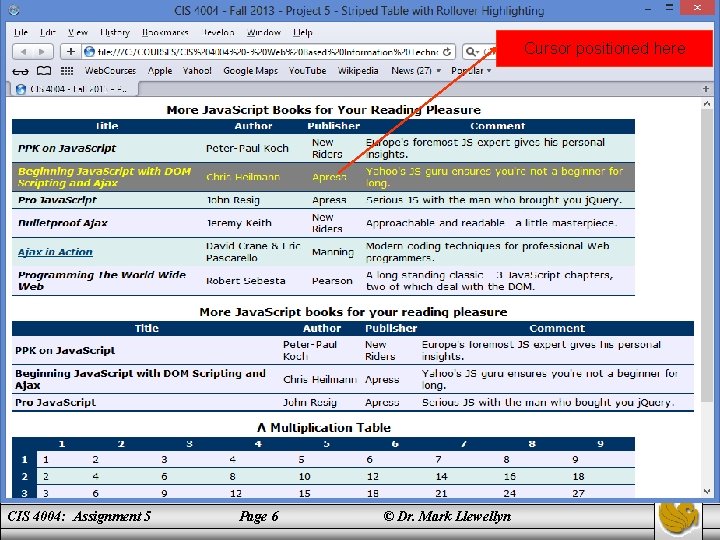720x540 pixels.
Task: Click 'PPK on JavaScript' in first table
Action: point(67,148)
